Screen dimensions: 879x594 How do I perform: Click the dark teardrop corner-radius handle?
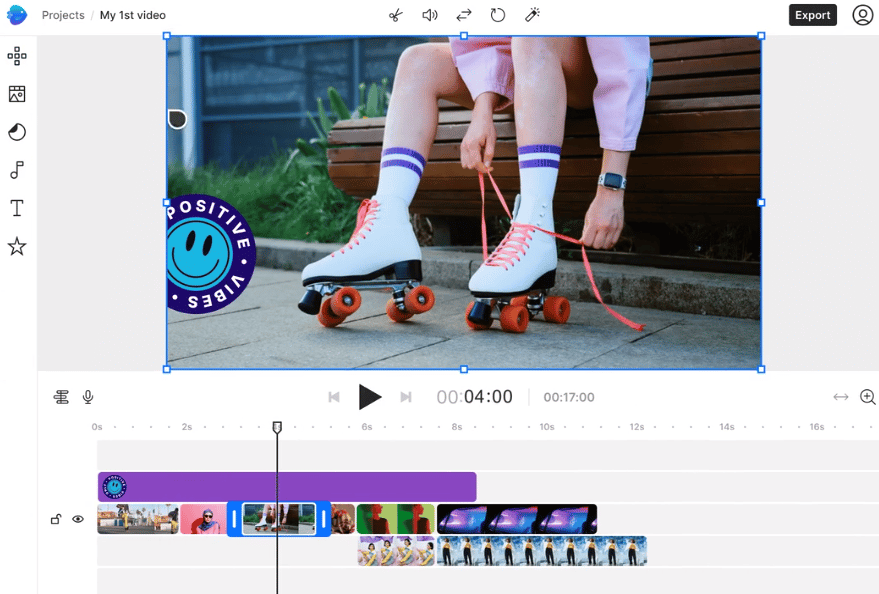[177, 119]
